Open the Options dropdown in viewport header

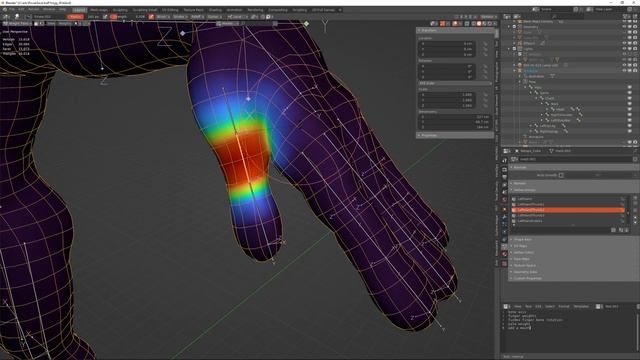click(488, 17)
